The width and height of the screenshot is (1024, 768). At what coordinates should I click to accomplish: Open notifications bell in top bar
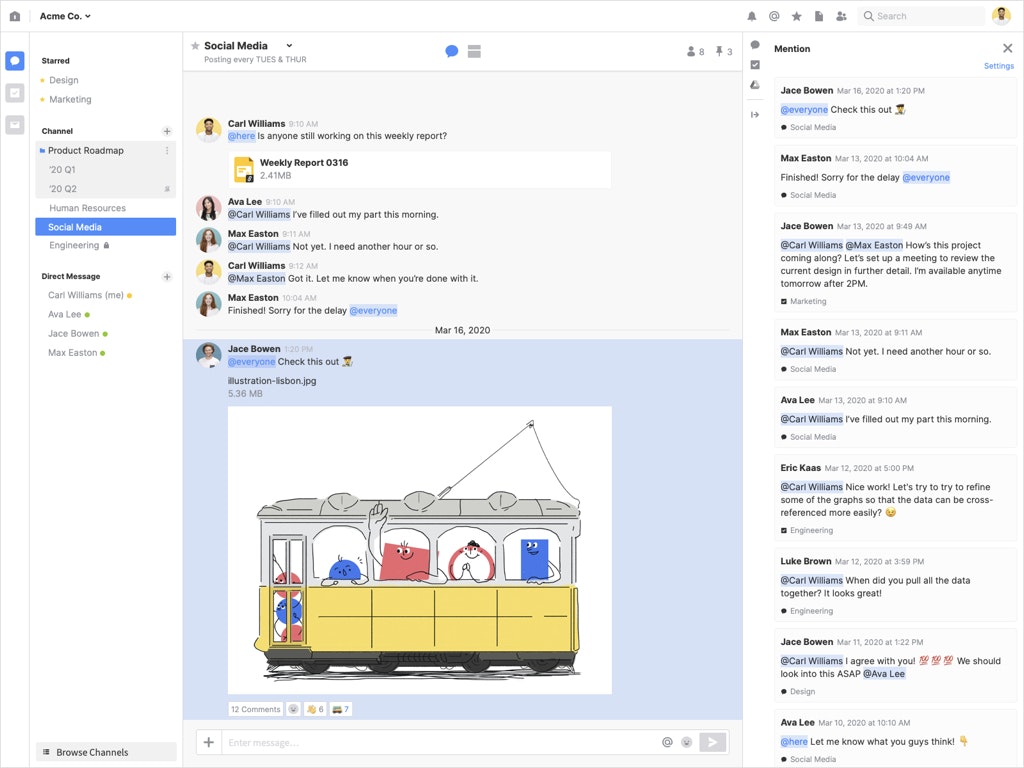coord(752,16)
